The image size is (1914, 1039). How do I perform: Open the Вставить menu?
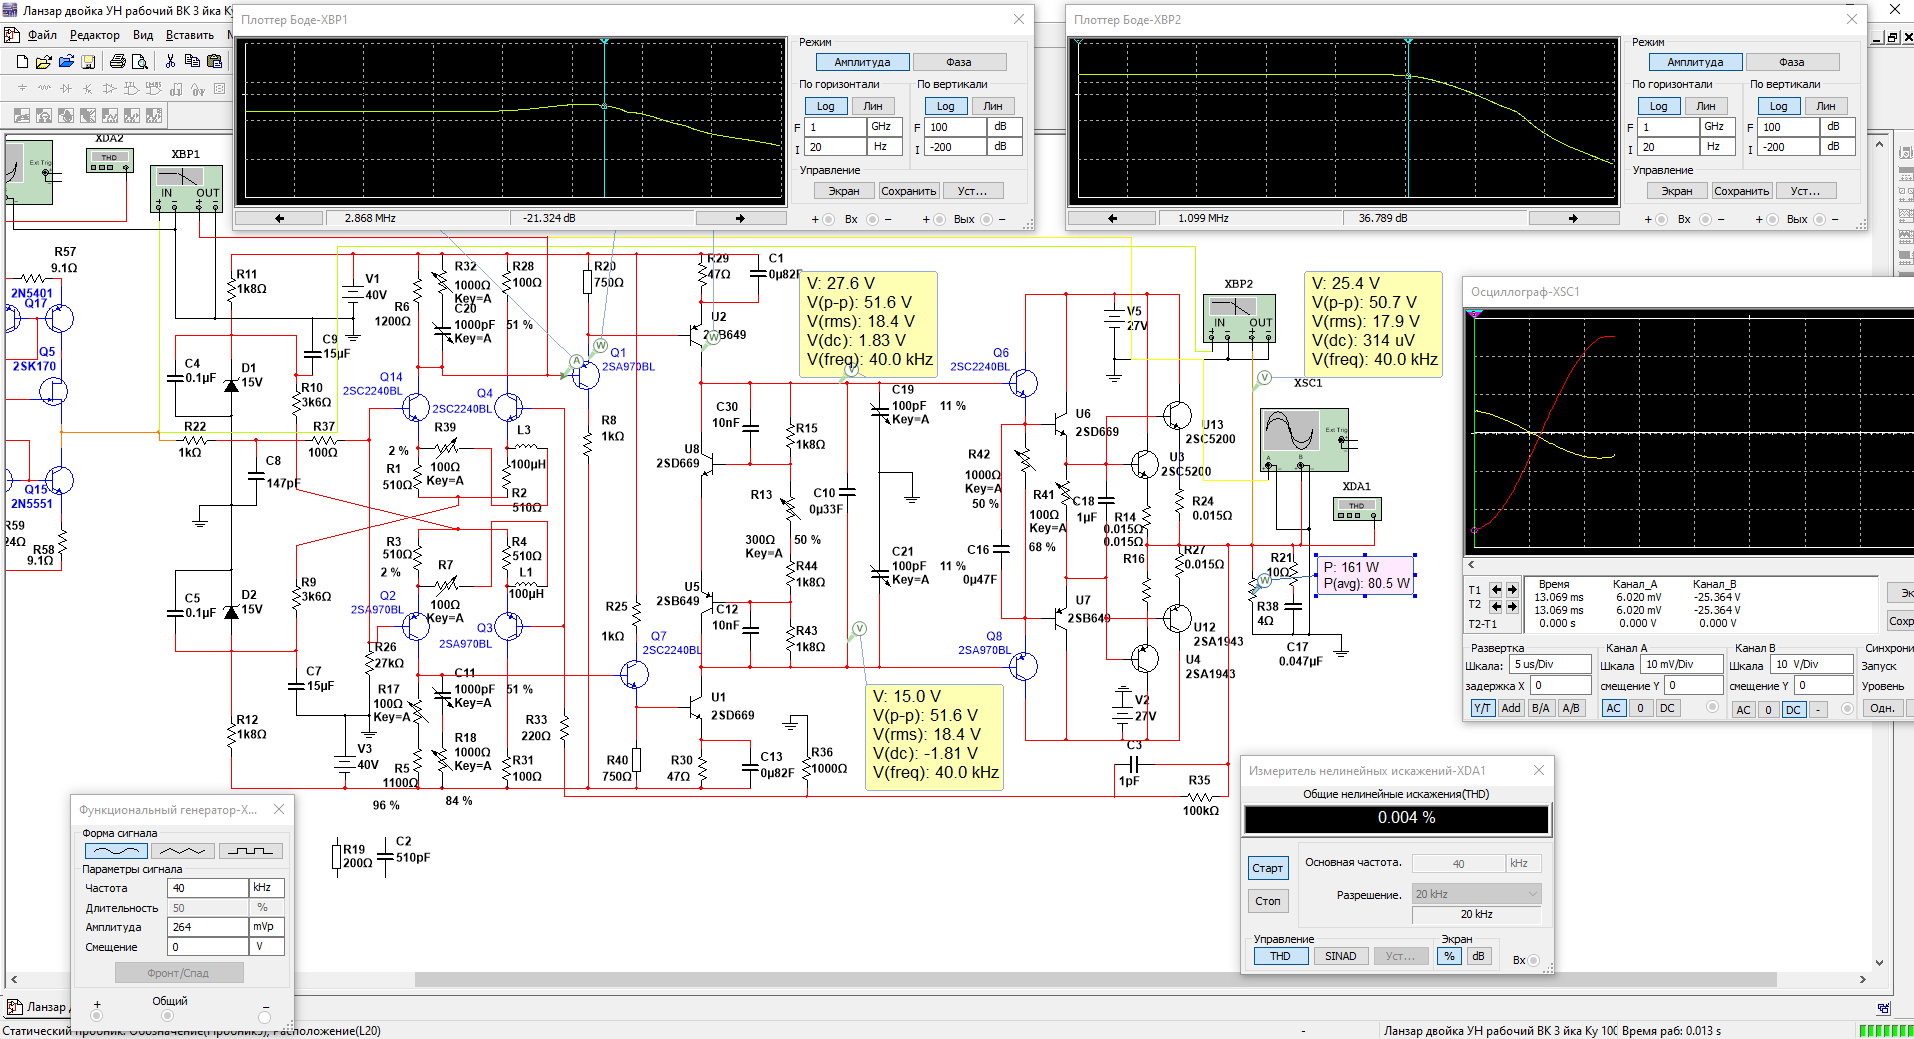pyautogui.click(x=189, y=35)
